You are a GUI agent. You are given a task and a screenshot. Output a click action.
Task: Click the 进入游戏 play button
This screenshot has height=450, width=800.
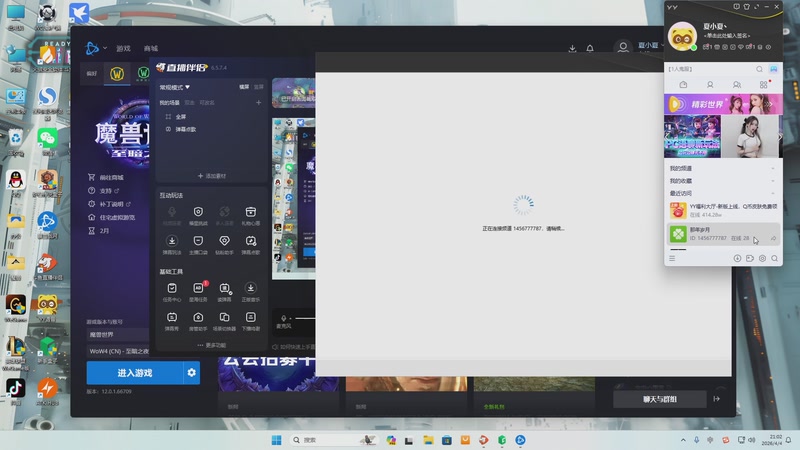click(135, 373)
